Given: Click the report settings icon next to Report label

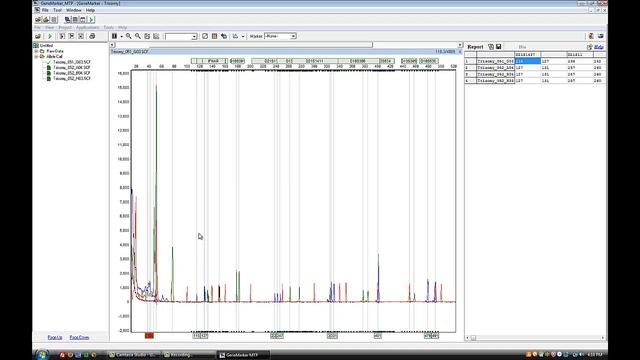Looking at the screenshot, I should (491, 47).
